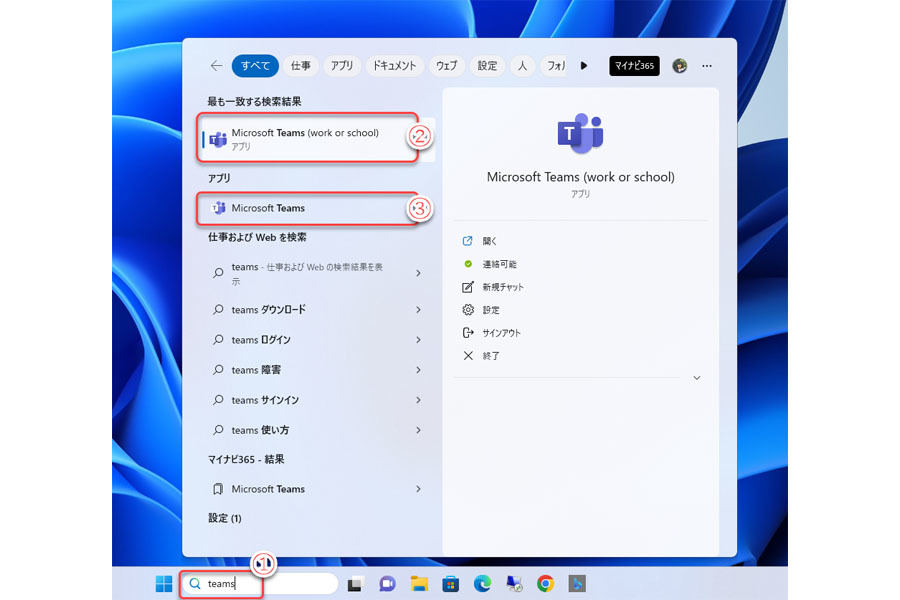This screenshot has height=600, width=900.
Task: Open the Teams chat icon on the taskbar
Action: (x=387, y=584)
